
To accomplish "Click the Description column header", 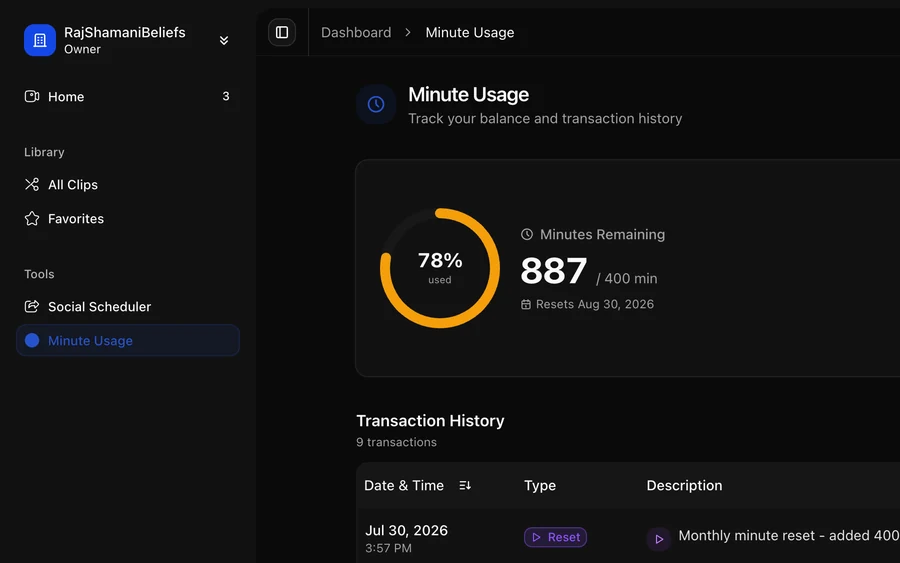I will pyautogui.click(x=684, y=486).
